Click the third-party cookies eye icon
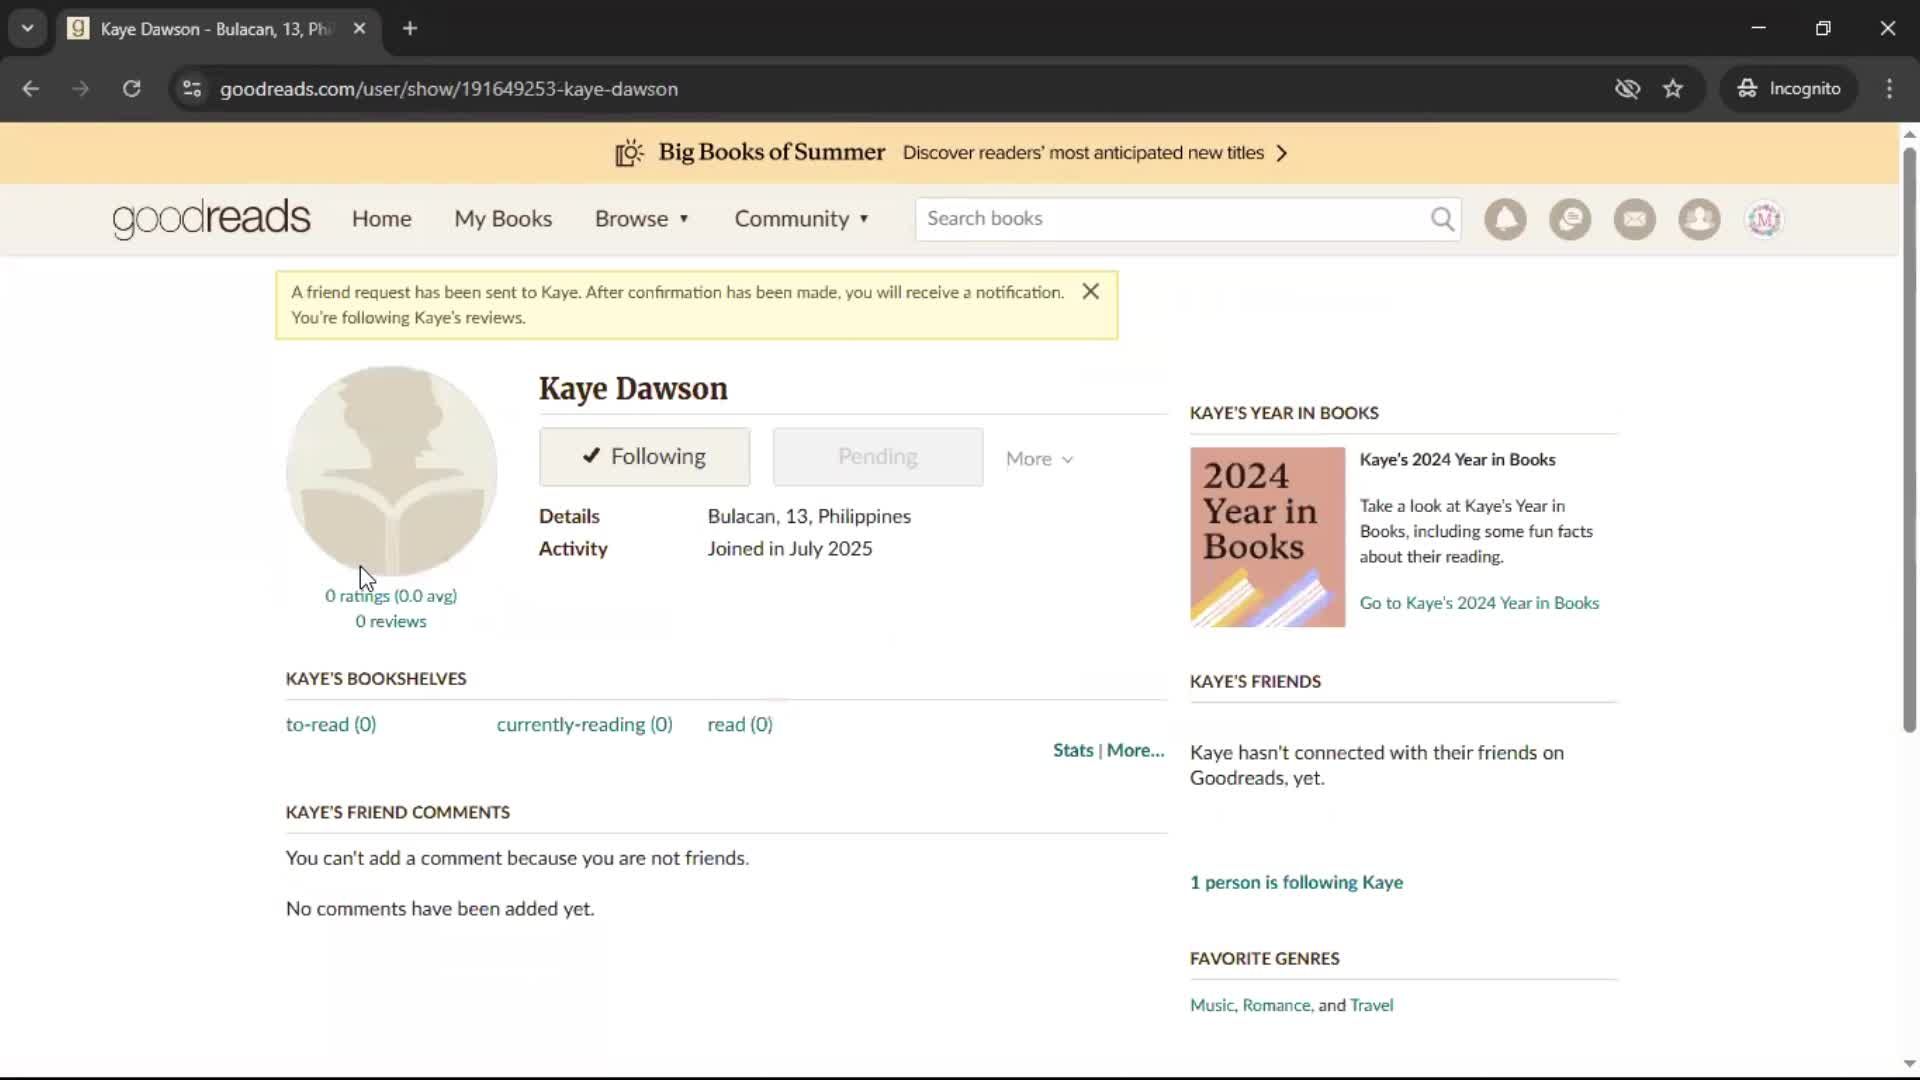 [1627, 89]
